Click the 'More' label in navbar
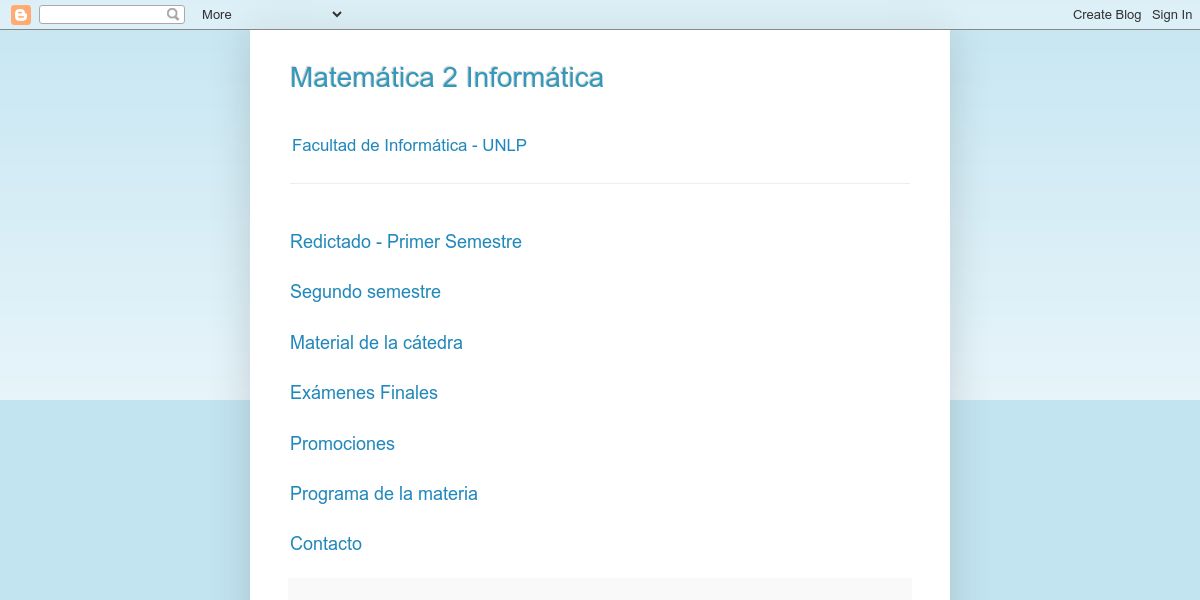This screenshot has height=600, width=1200. click(216, 14)
